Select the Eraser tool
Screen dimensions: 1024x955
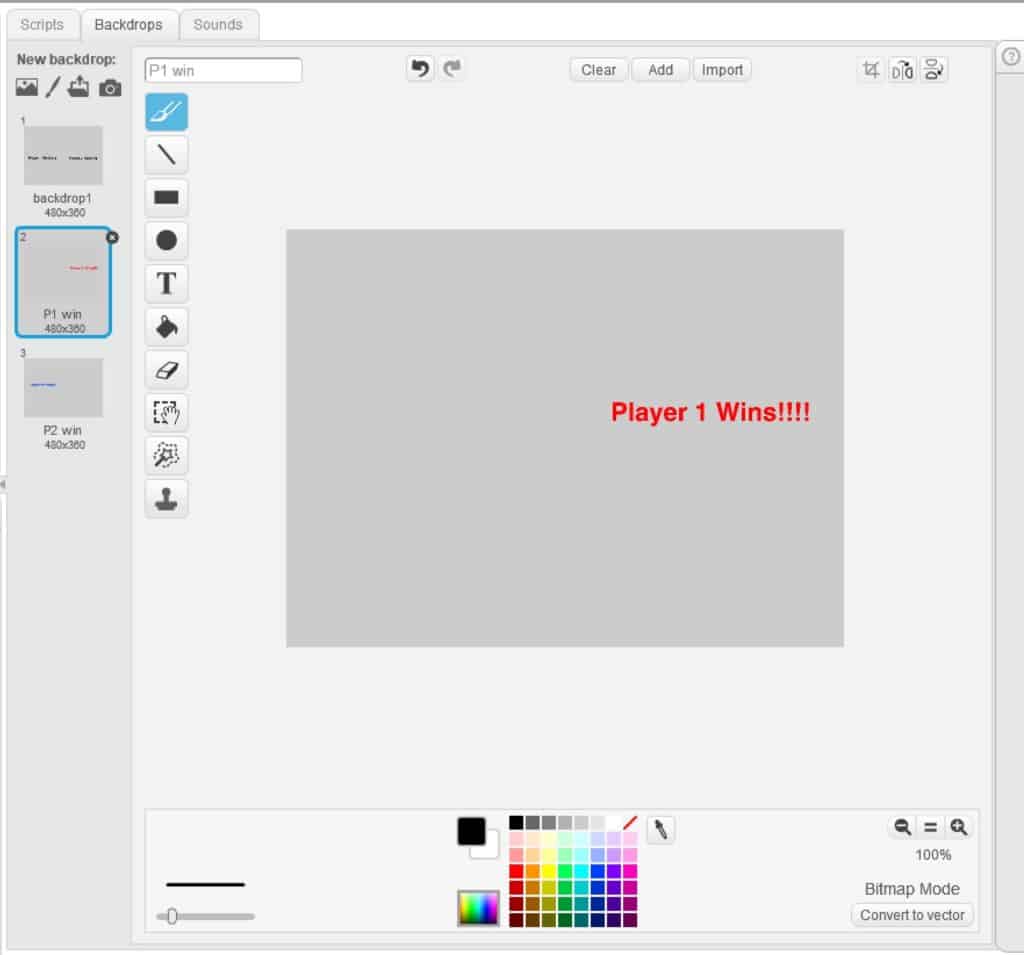[166, 370]
